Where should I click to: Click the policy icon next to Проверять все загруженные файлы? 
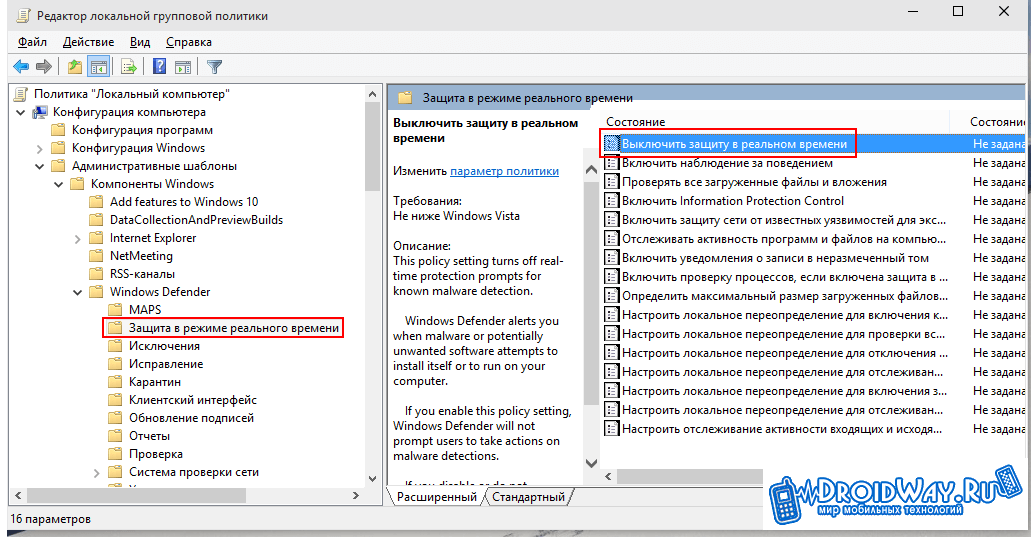[612, 182]
